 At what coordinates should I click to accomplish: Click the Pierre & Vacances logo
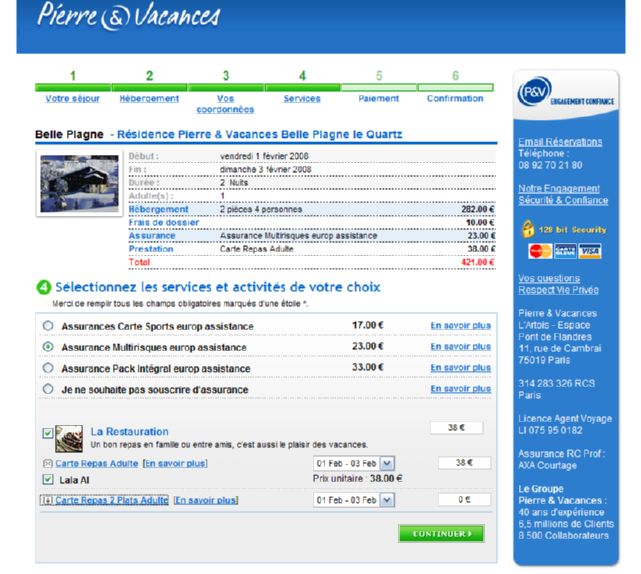click(x=128, y=16)
